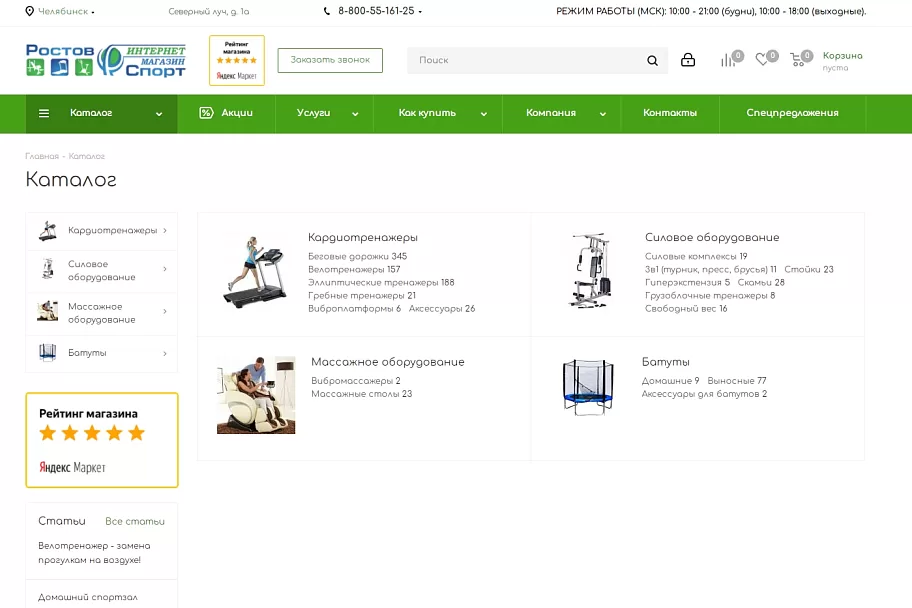
Task: Expand Кардиотренажеры in the sidebar
Action: pyautogui.click(x=102, y=230)
